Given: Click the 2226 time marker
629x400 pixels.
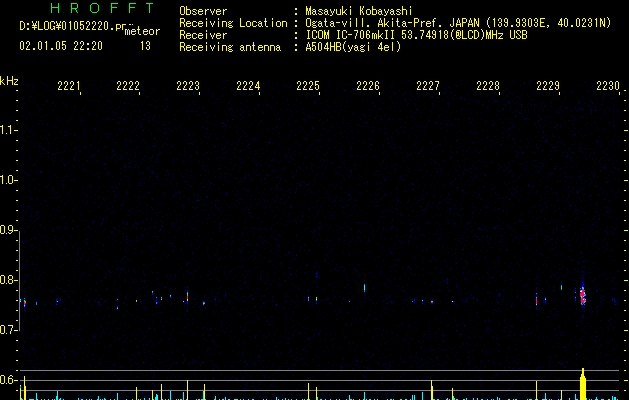Looking at the screenshot, I should click(368, 86).
